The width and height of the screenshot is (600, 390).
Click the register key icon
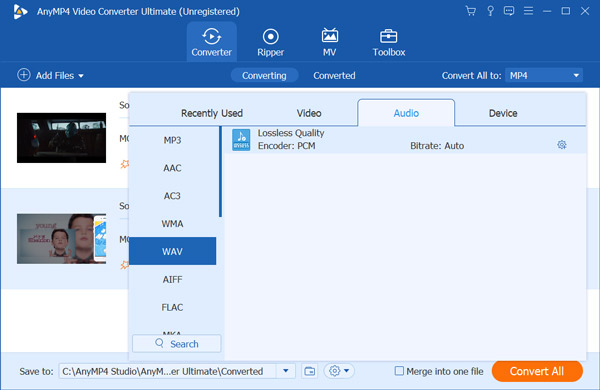pyautogui.click(x=490, y=11)
